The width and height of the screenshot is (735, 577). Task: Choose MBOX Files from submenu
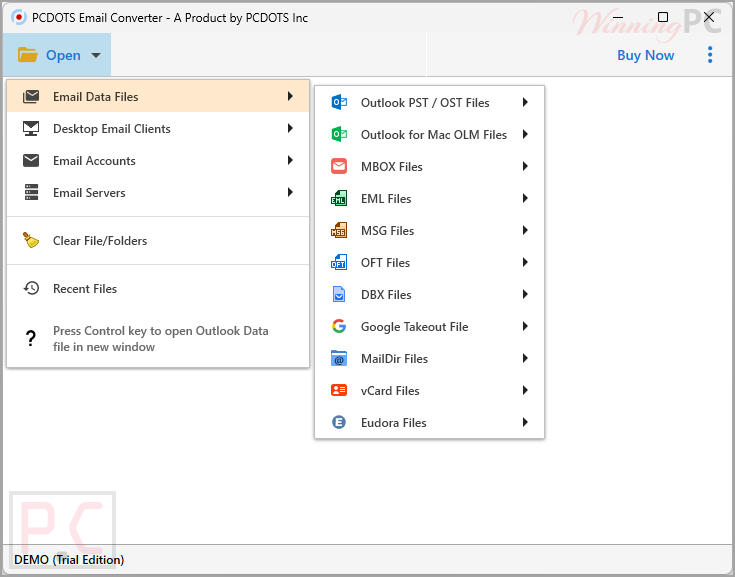(429, 166)
